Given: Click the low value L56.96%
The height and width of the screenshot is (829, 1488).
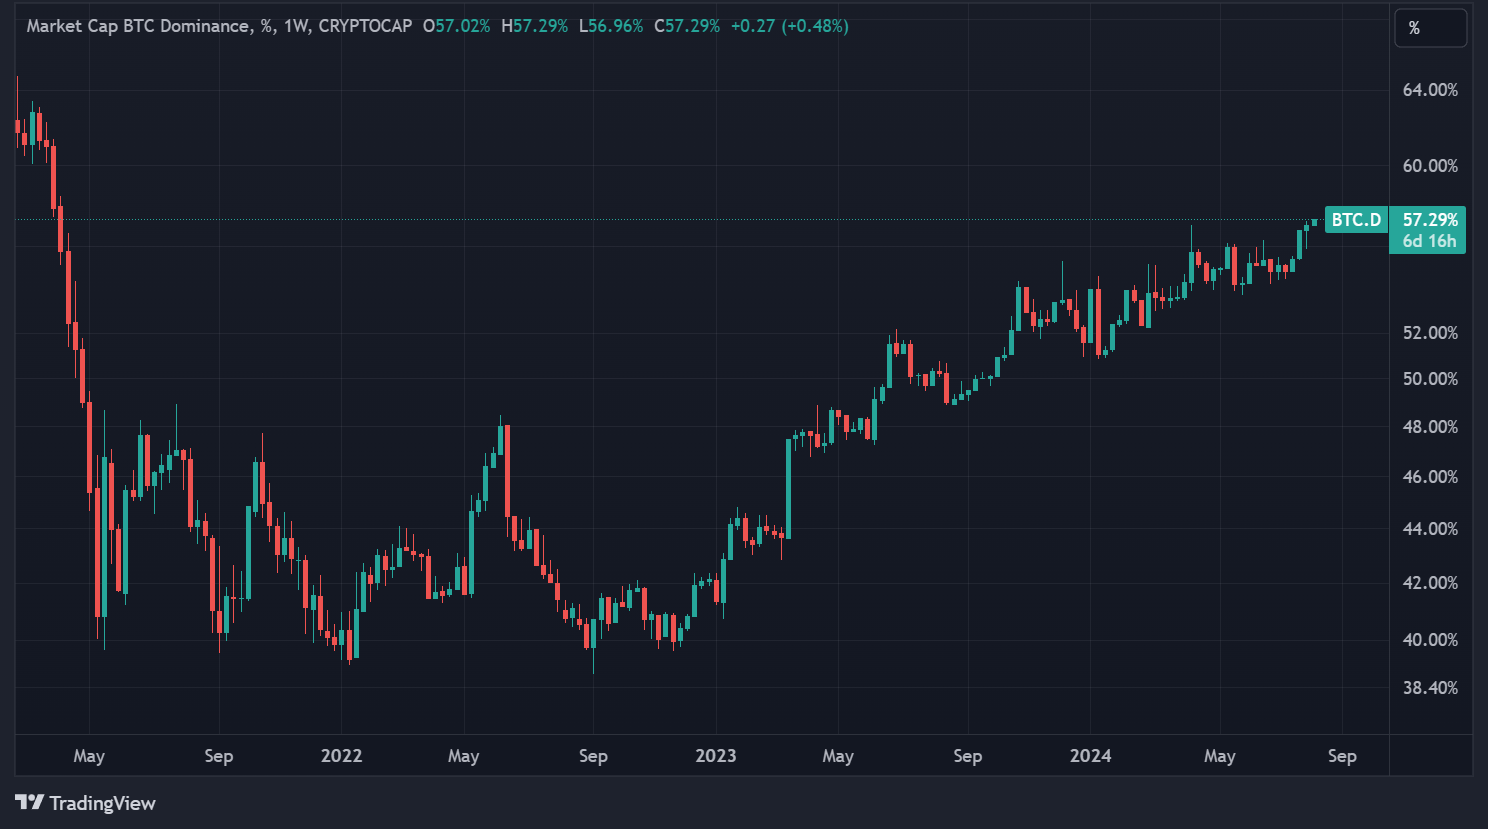Looking at the screenshot, I should coord(610,26).
